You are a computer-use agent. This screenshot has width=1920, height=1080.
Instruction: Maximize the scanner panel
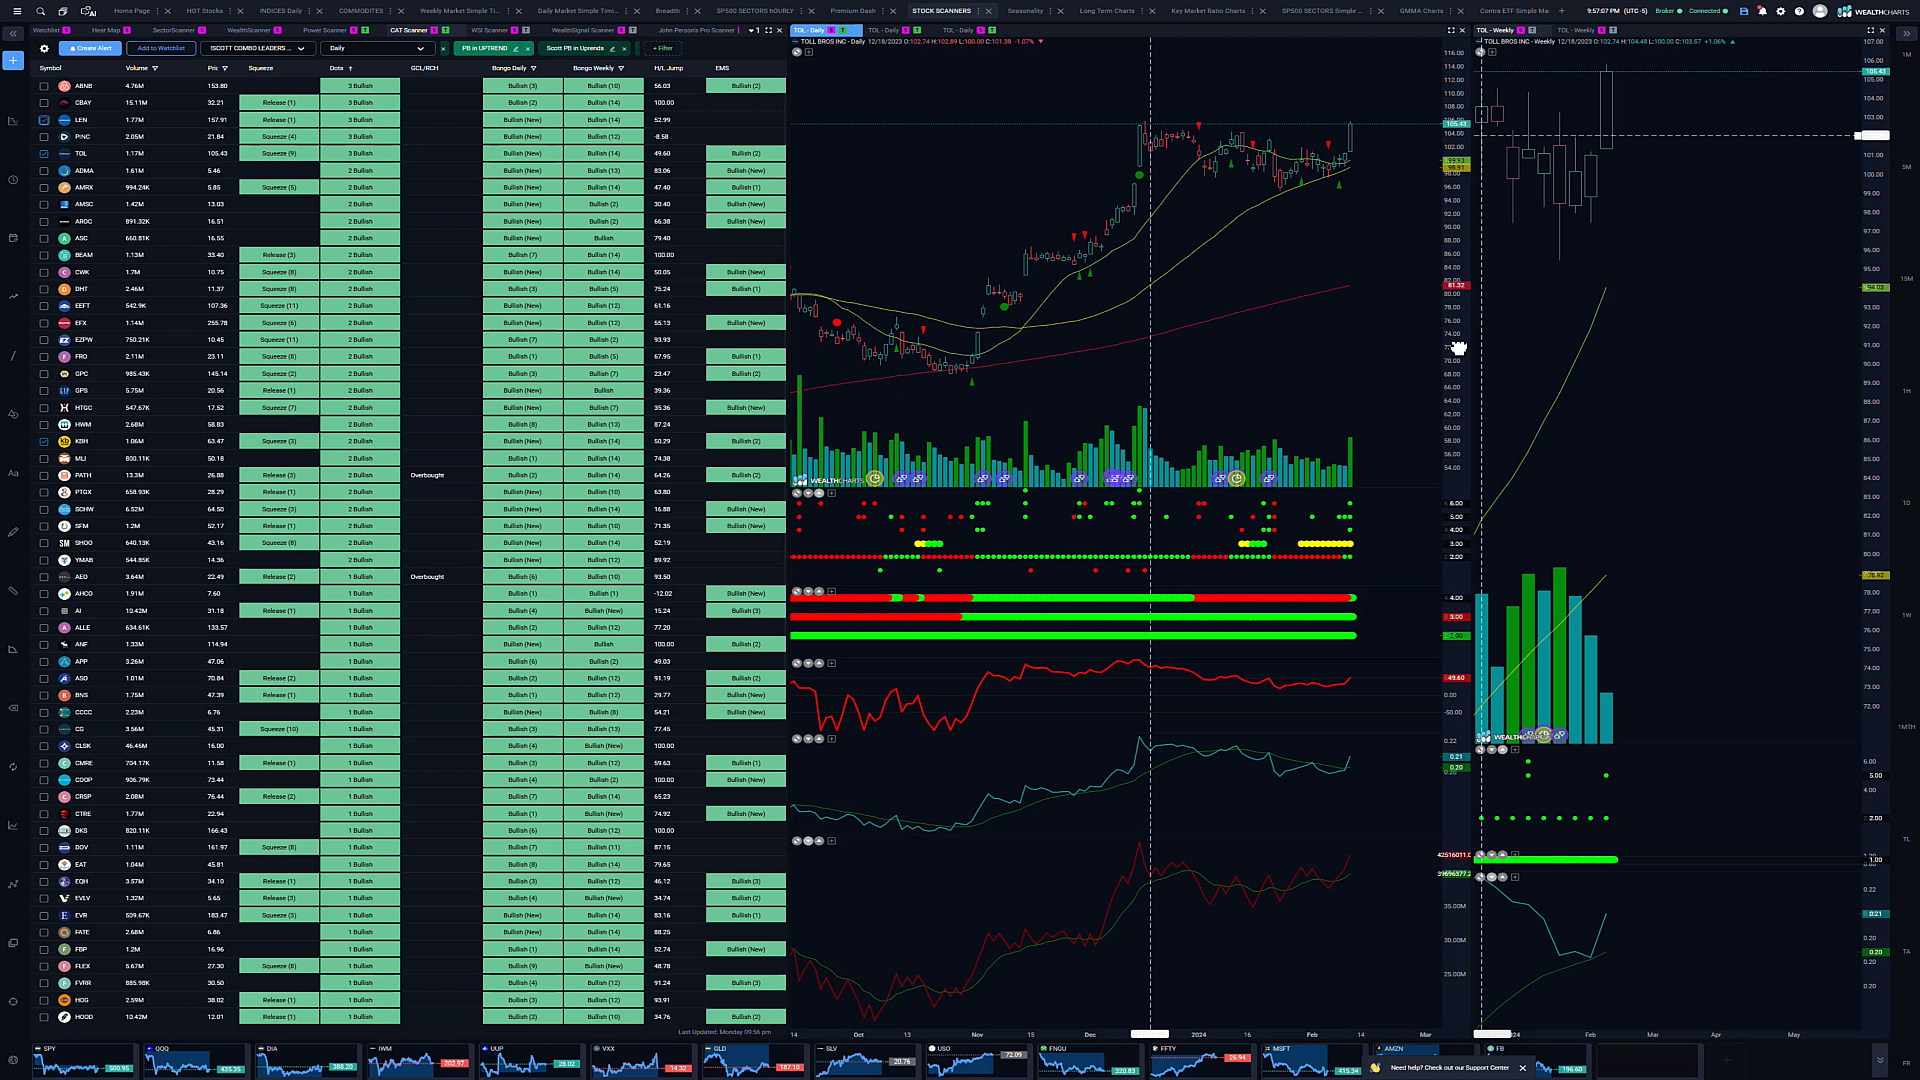click(x=768, y=30)
